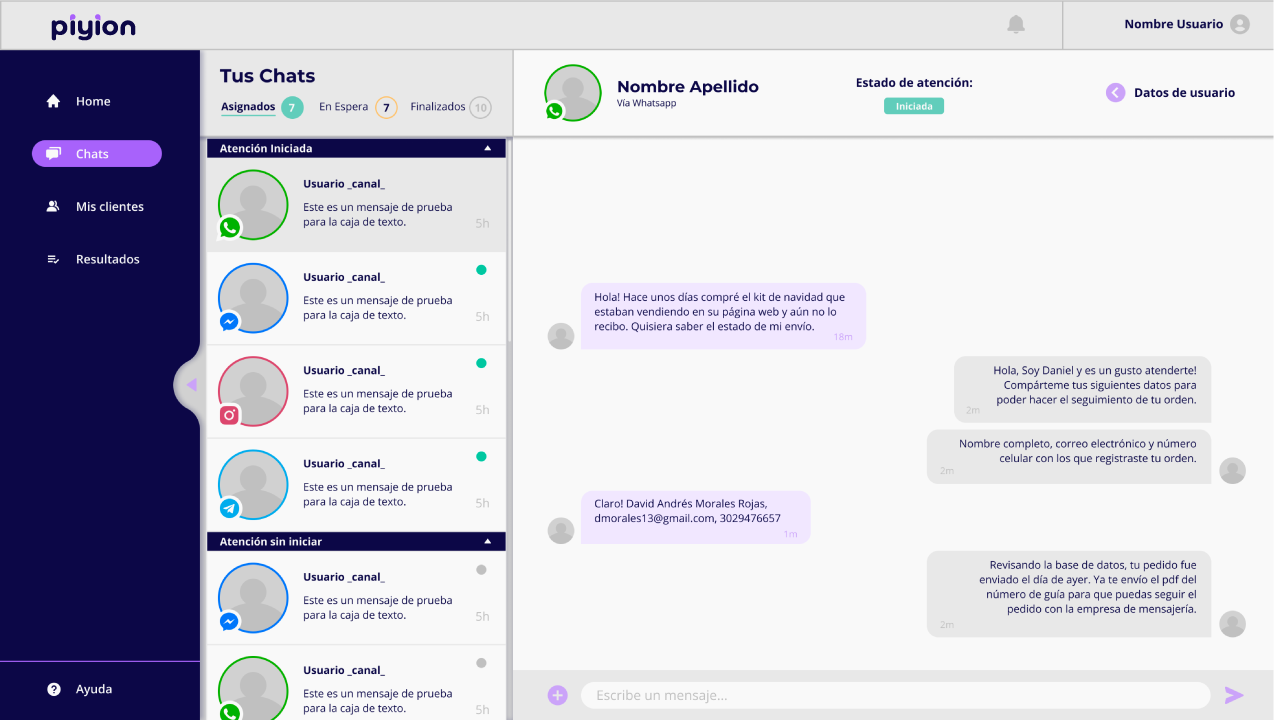
Task: Click Datos de usuario link
Action: [x=1184, y=93]
